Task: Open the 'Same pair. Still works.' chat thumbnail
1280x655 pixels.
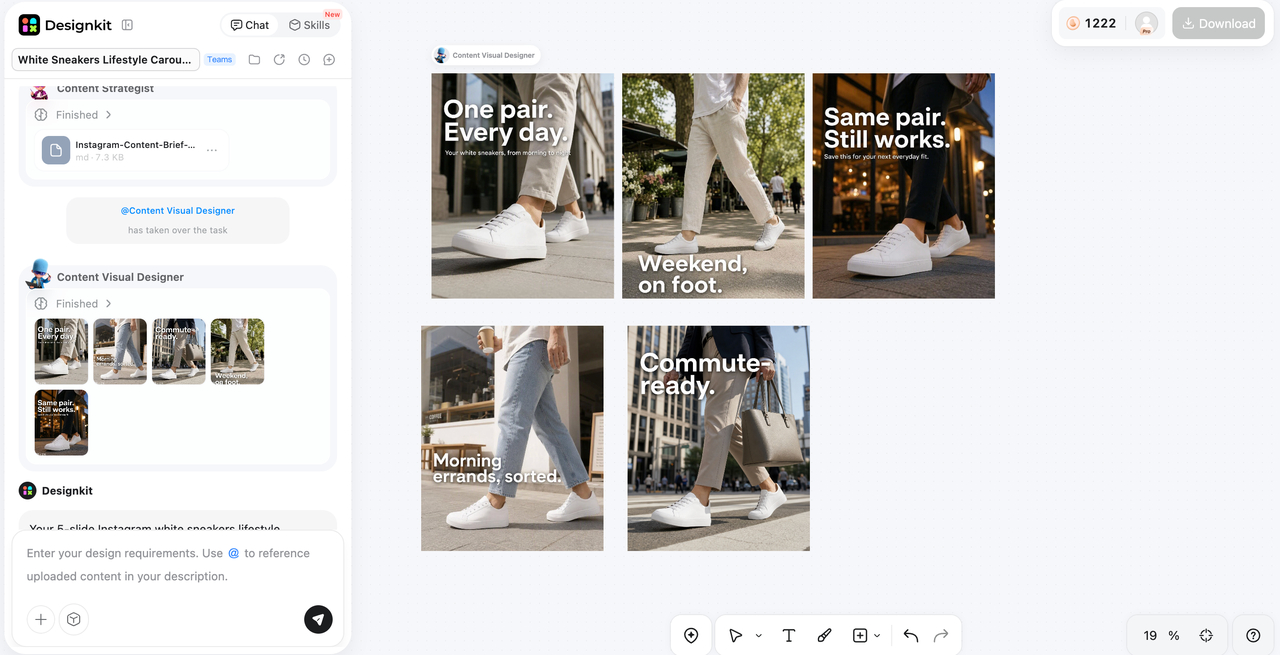Action: pyautogui.click(x=61, y=423)
